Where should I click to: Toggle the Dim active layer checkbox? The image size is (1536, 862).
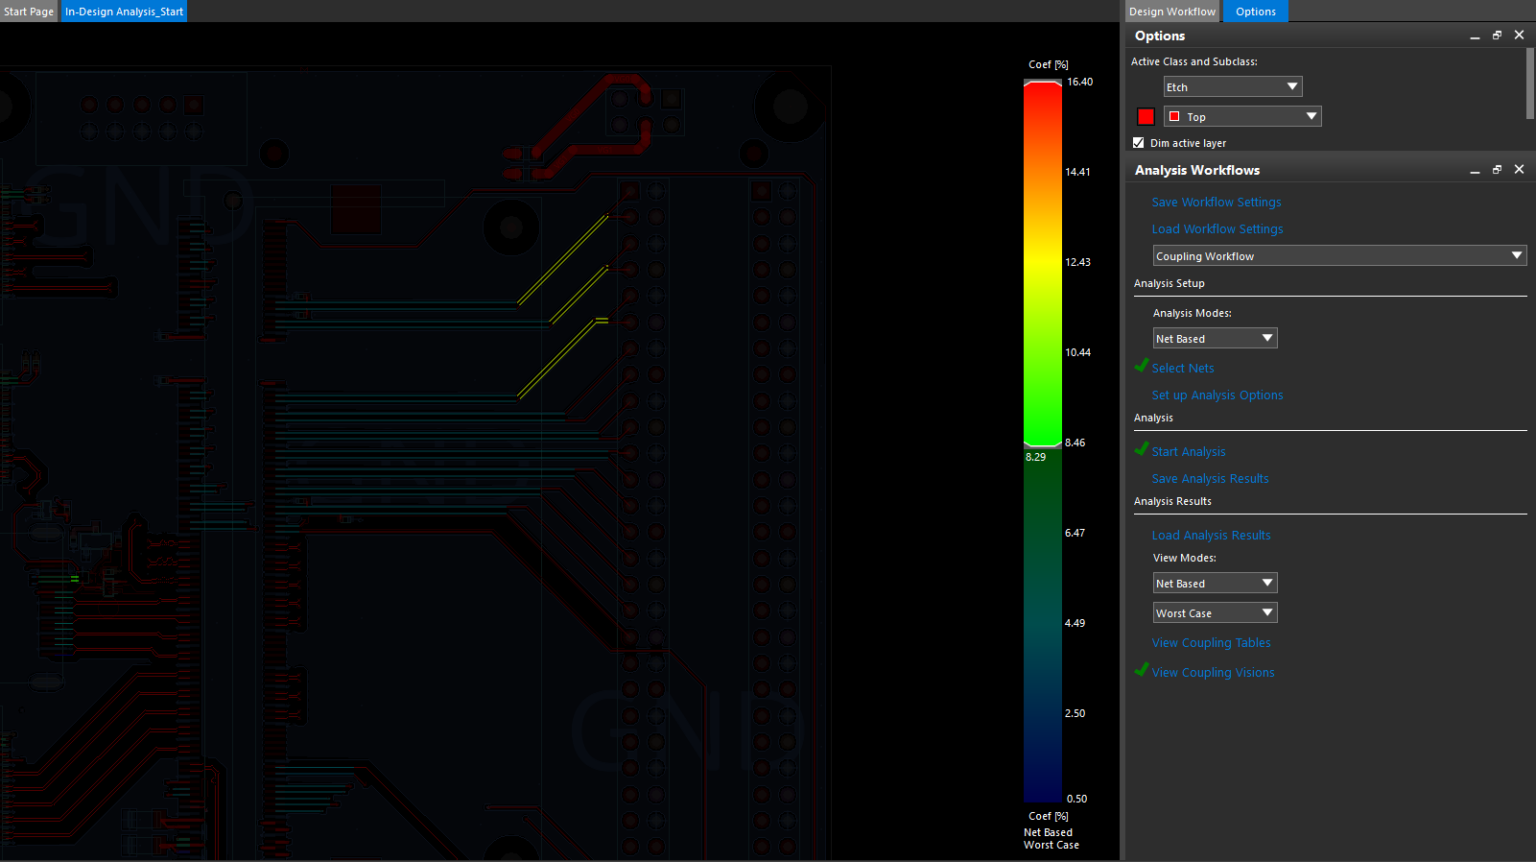[1137, 142]
